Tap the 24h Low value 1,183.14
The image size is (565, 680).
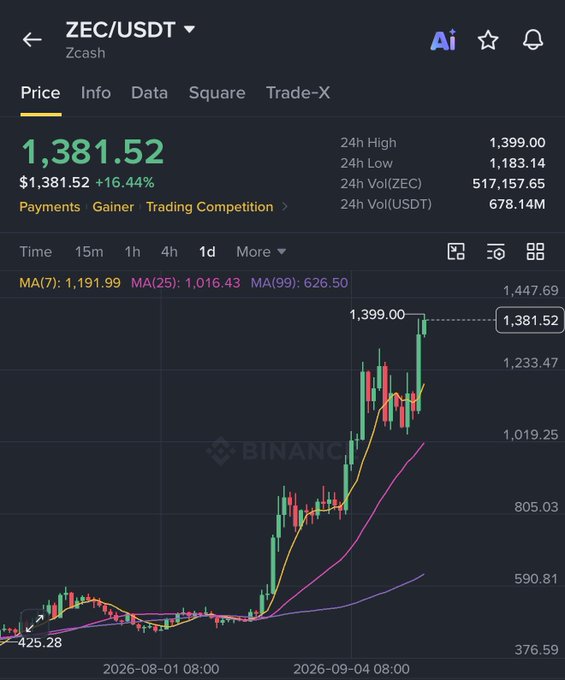[x=517, y=163]
